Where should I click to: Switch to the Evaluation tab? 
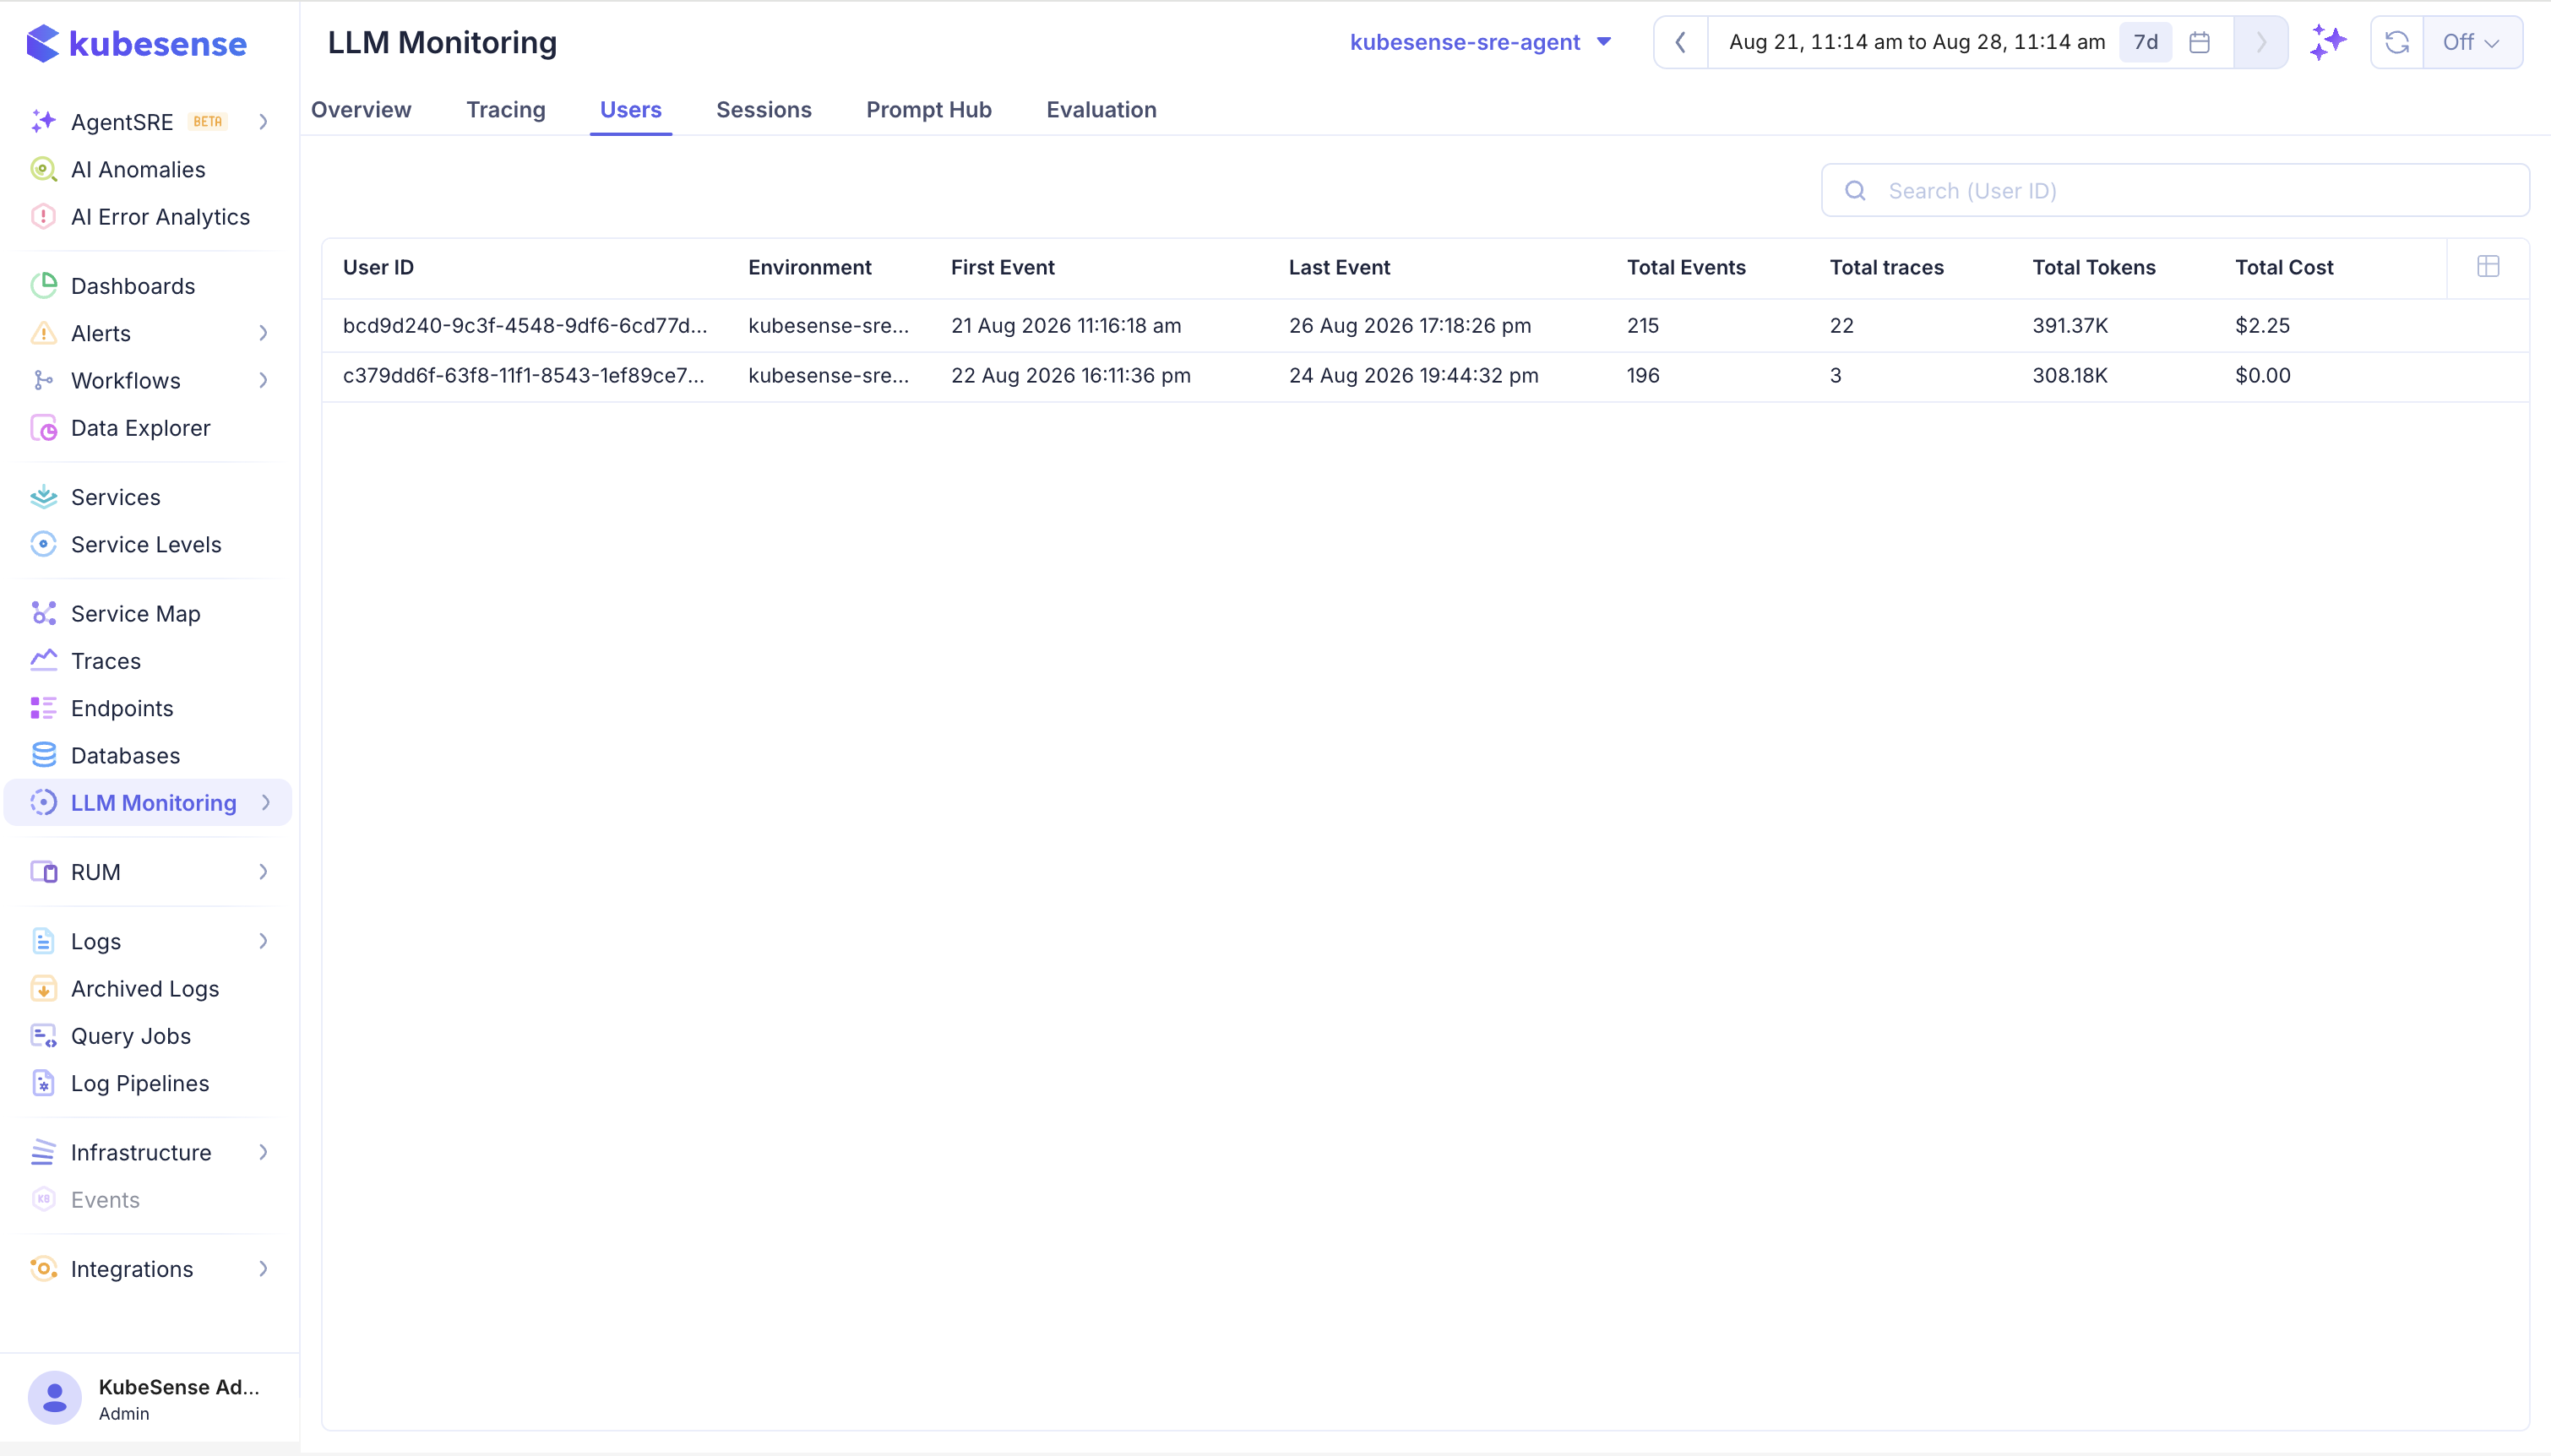coord(1101,110)
